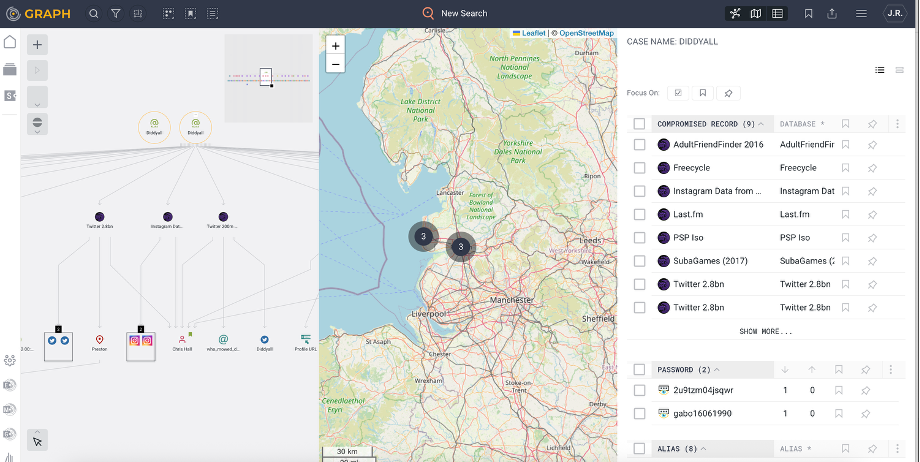Open the gear settings icon in sidebar
The height and width of the screenshot is (462, 920).
coord(9,360)
